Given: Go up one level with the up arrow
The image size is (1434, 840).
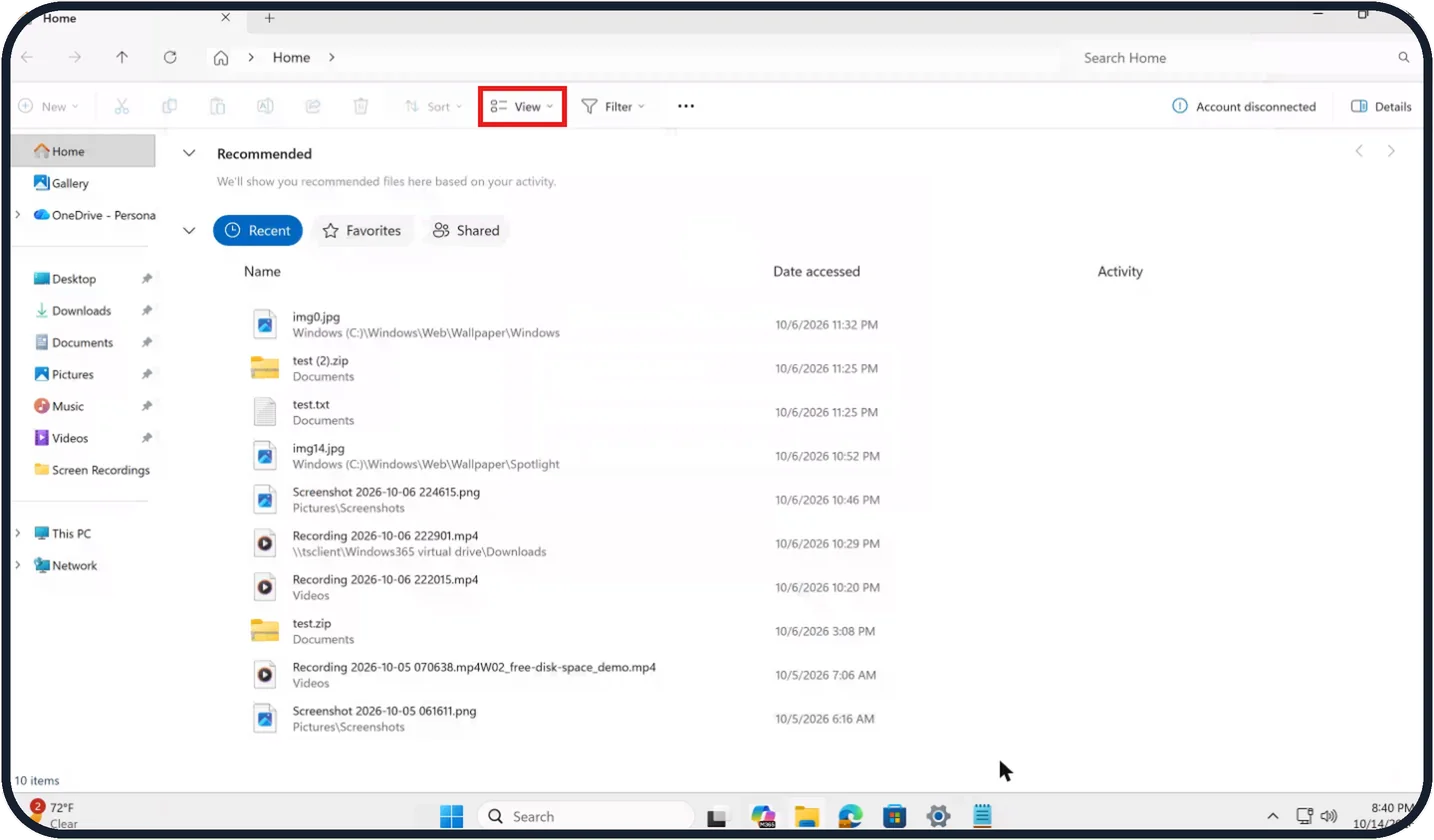Looking at the screenshot, I should click(122, 57).
